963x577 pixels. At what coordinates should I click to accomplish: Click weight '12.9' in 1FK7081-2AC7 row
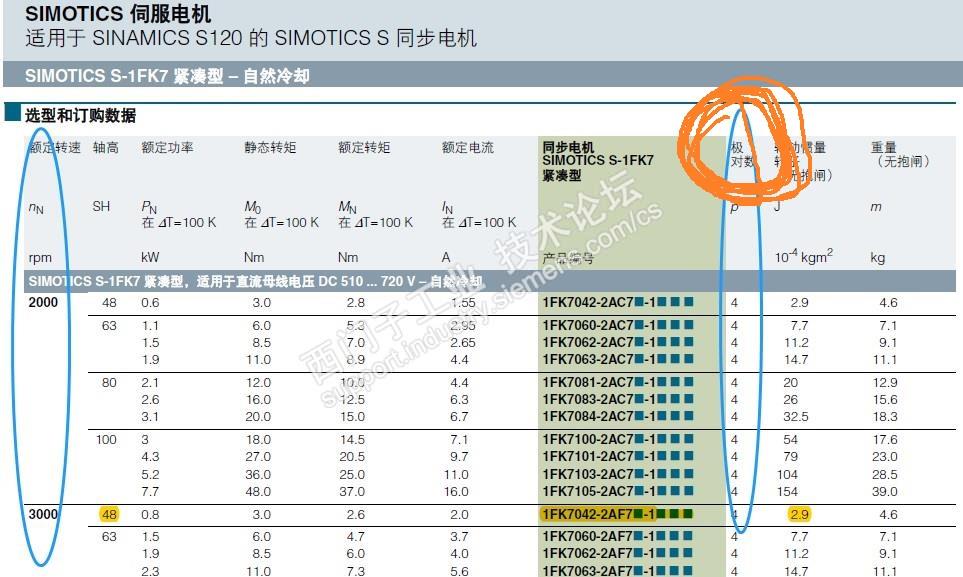pos(885,383)
